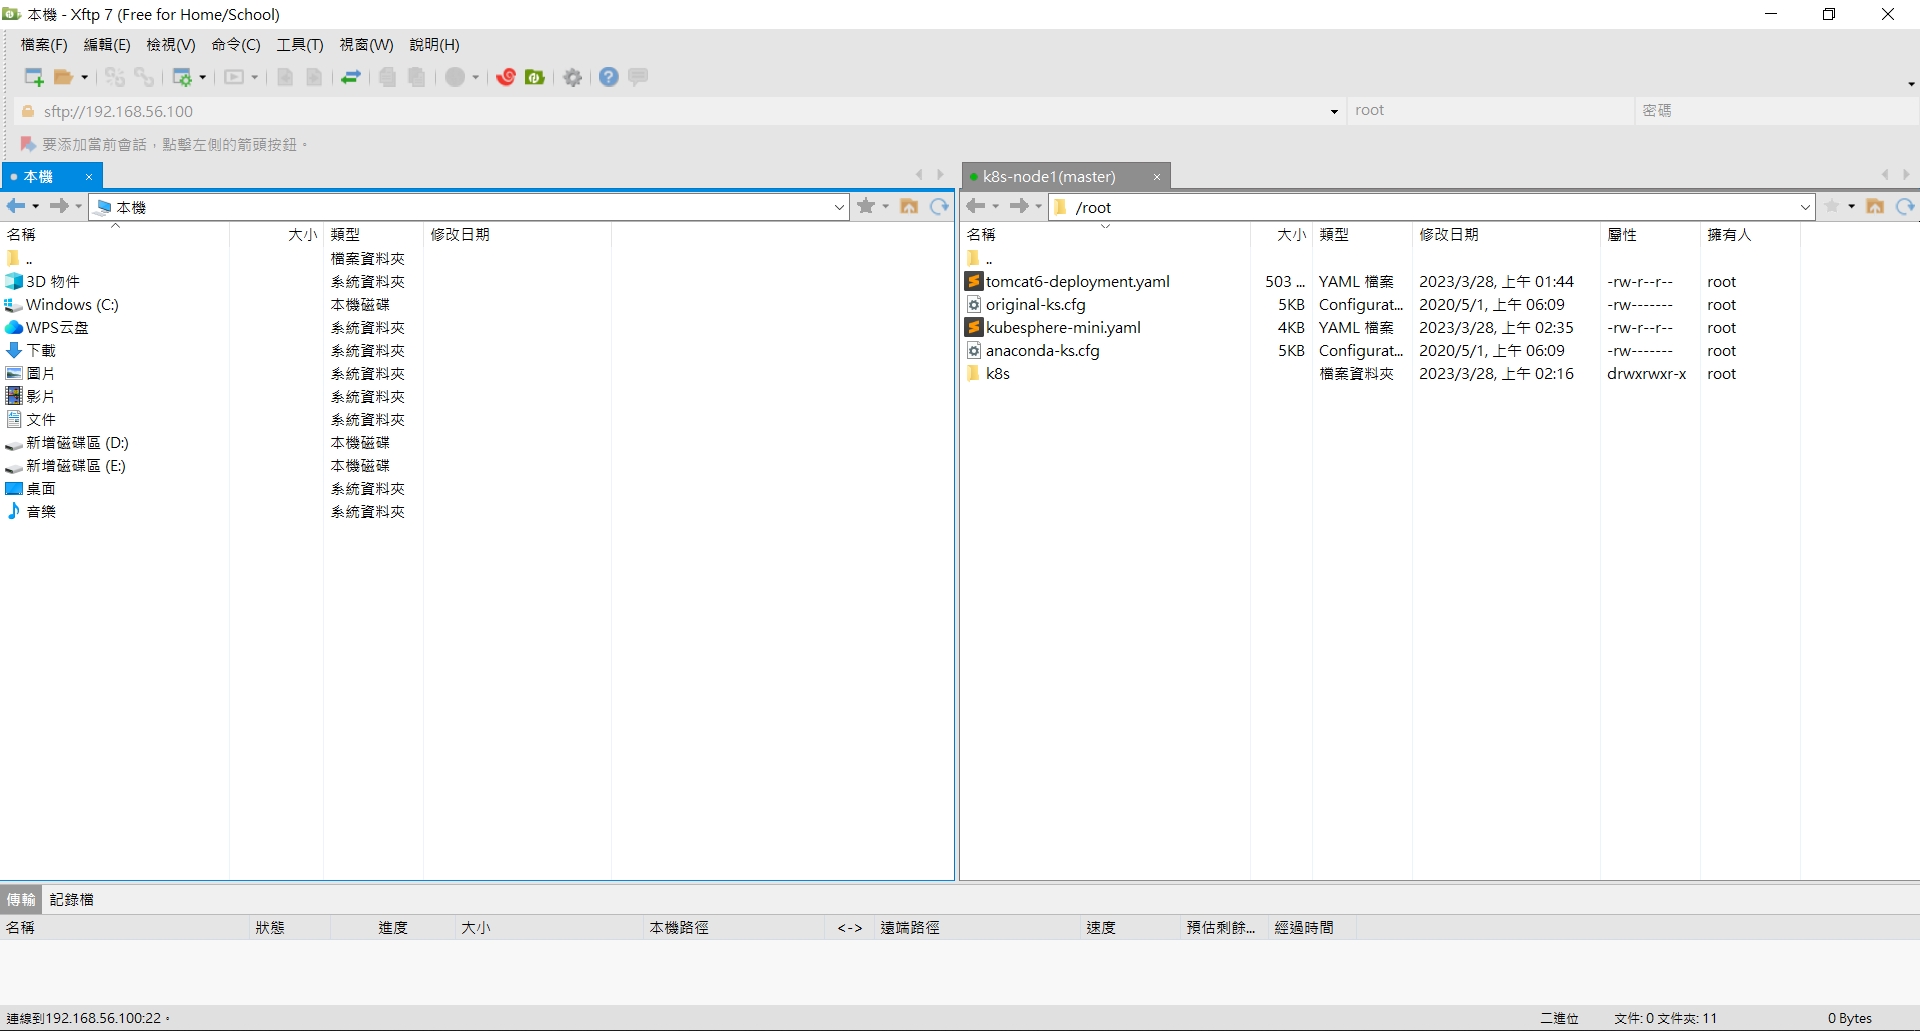Open the local path 本機 dropdown
The width and height of the screenshot is (1920, 1031).
point(839,207)
